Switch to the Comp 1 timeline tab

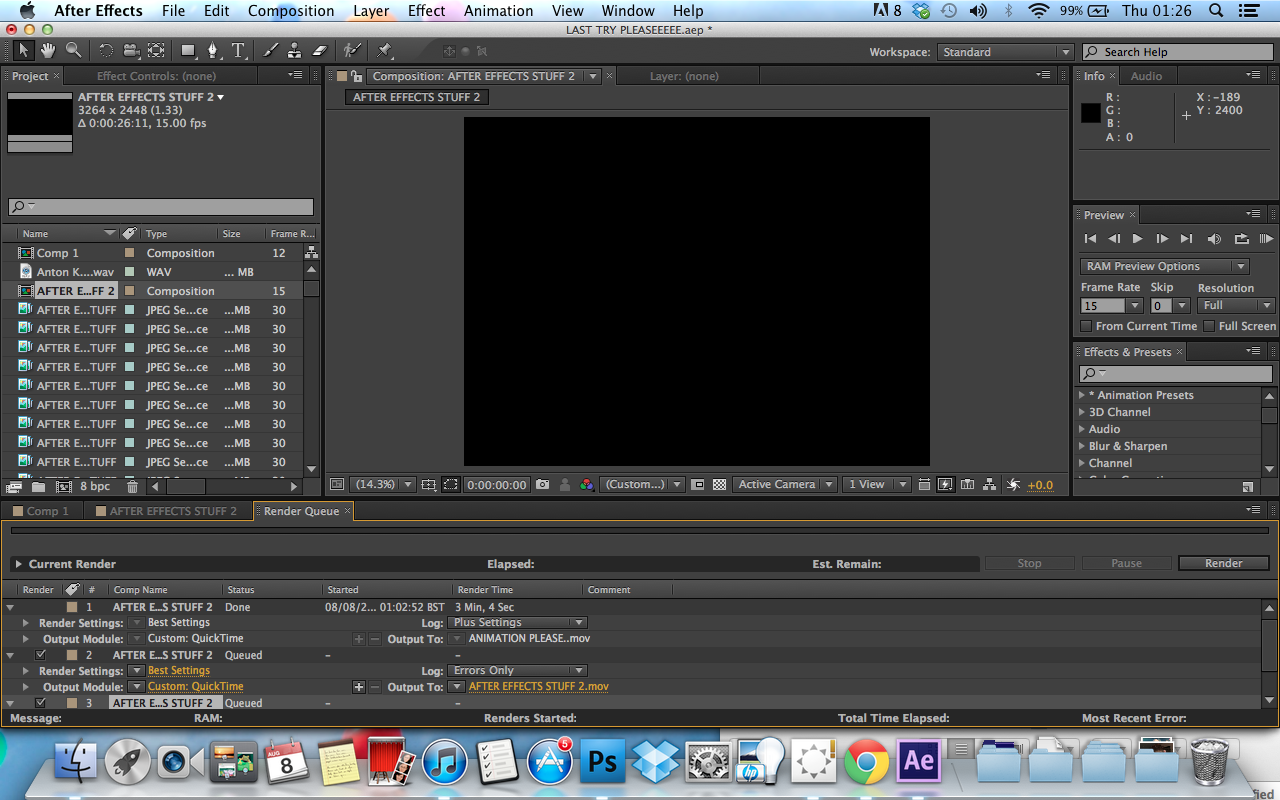click(x=42, y=511)
